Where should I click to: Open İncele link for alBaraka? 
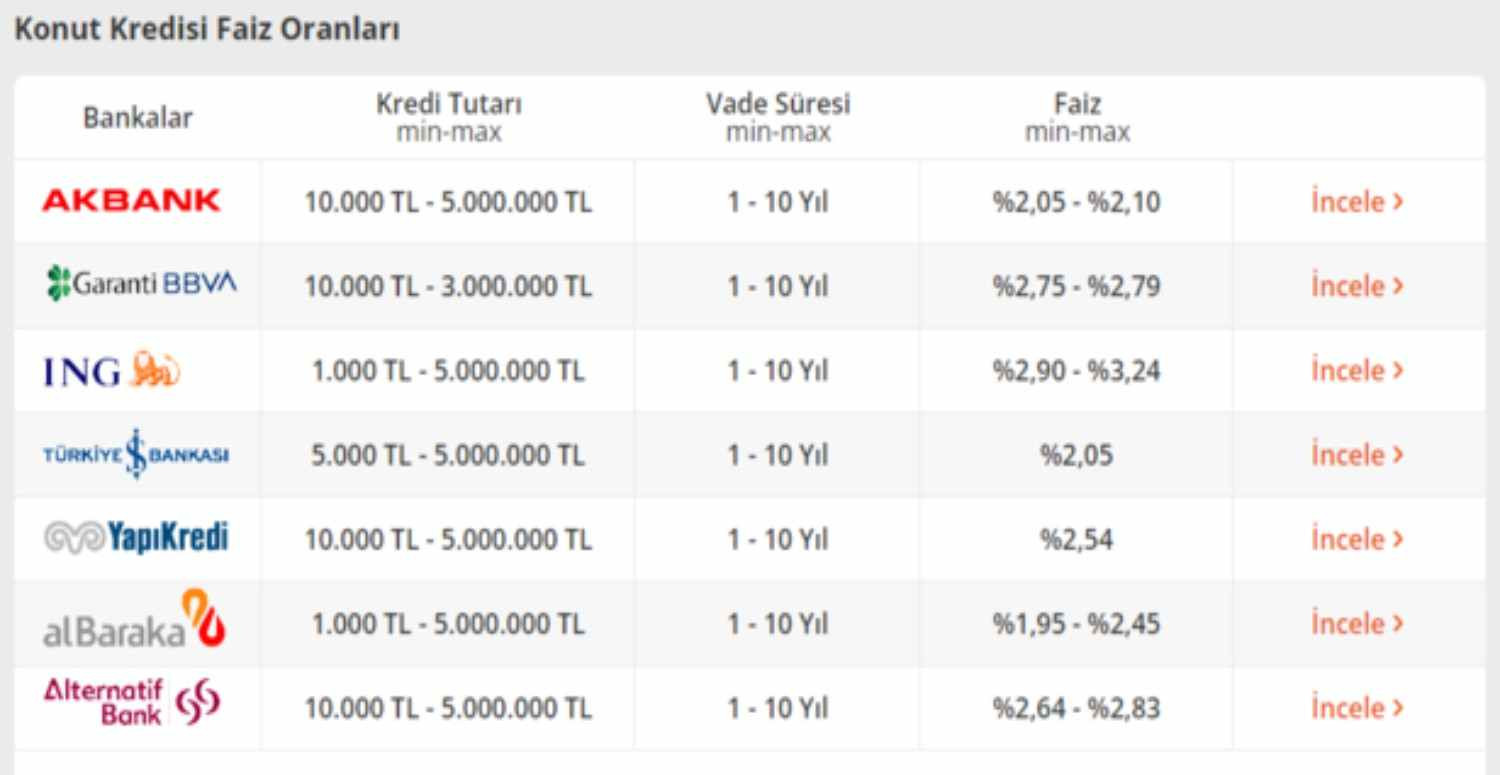tap(1357, 623)
